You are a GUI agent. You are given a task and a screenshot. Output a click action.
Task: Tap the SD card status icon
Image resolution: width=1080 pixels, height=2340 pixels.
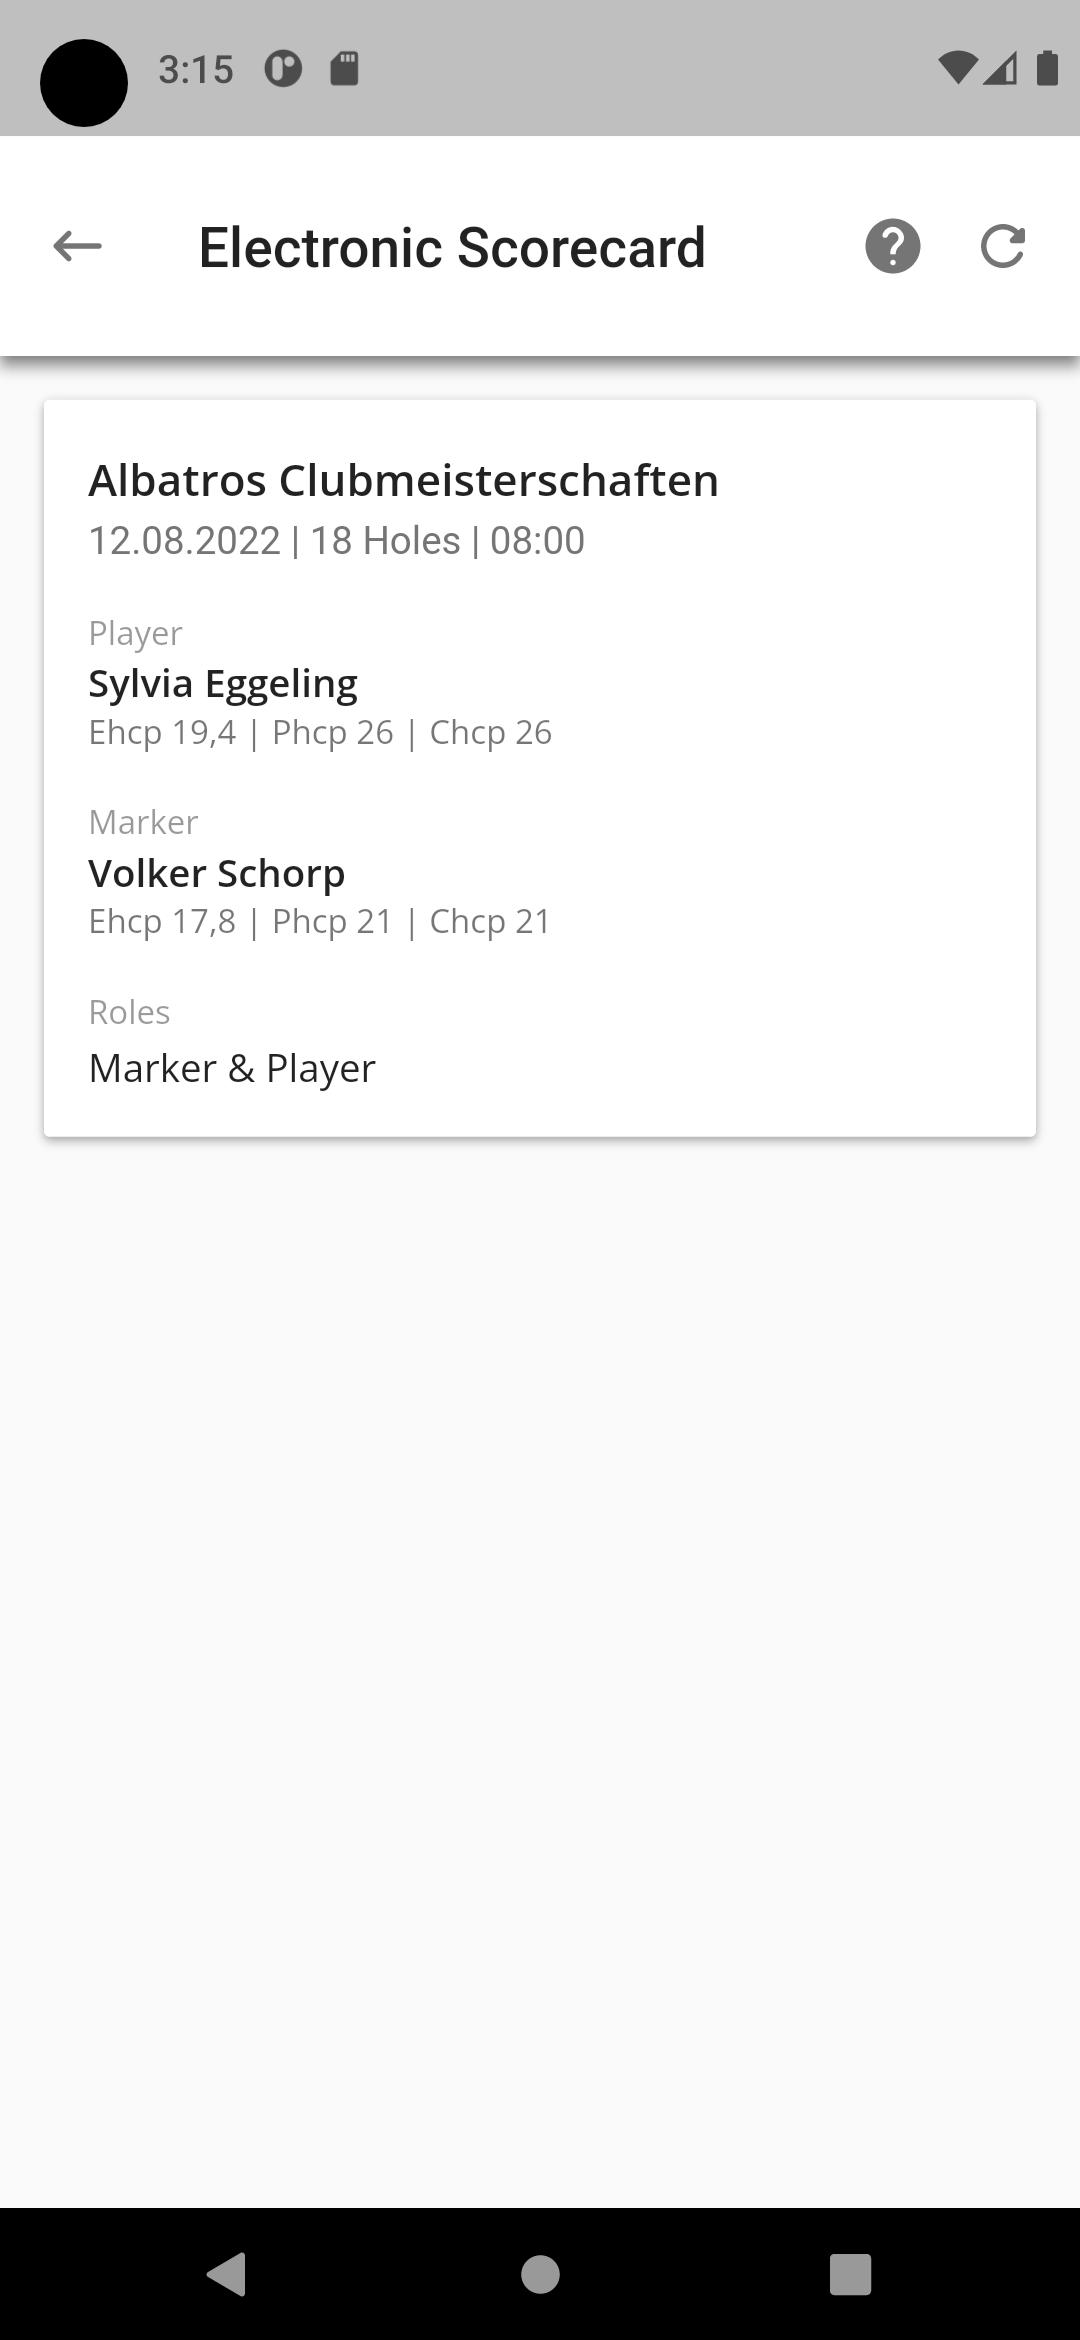(x=344, y=68)
